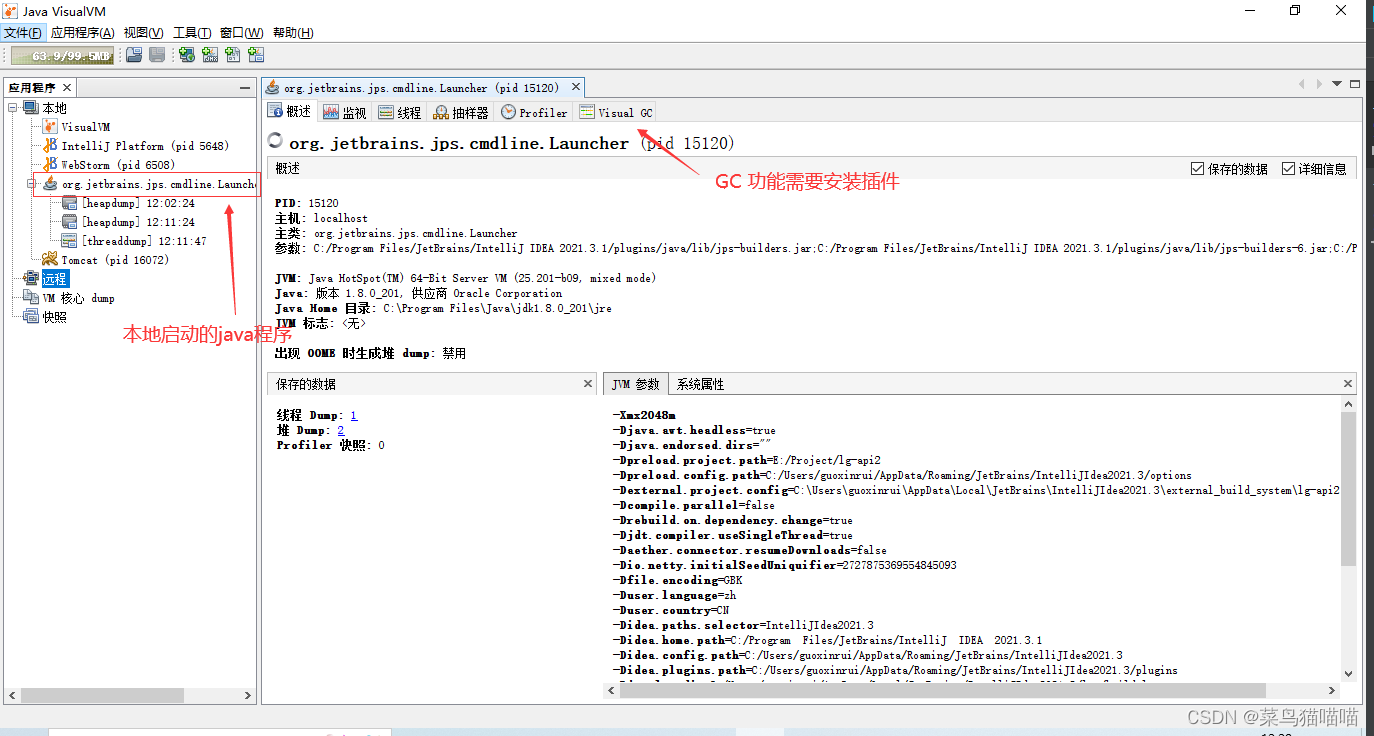Open the document tab list dropdown arrow
Viewport: 1374px width, 736px height.
click(x=1338, y=85)
